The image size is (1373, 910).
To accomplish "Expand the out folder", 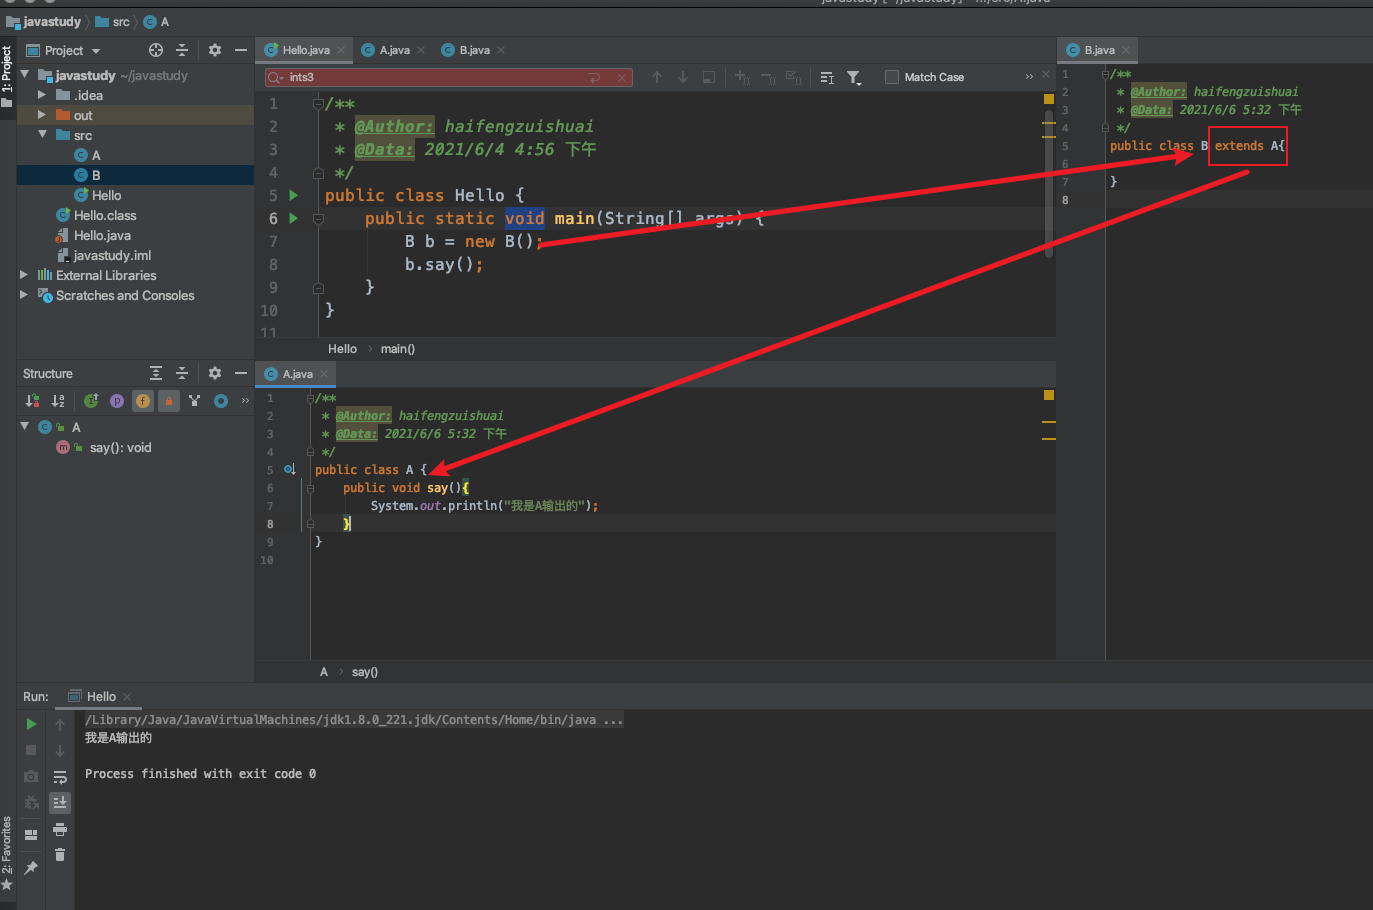I will click(42, 115).
